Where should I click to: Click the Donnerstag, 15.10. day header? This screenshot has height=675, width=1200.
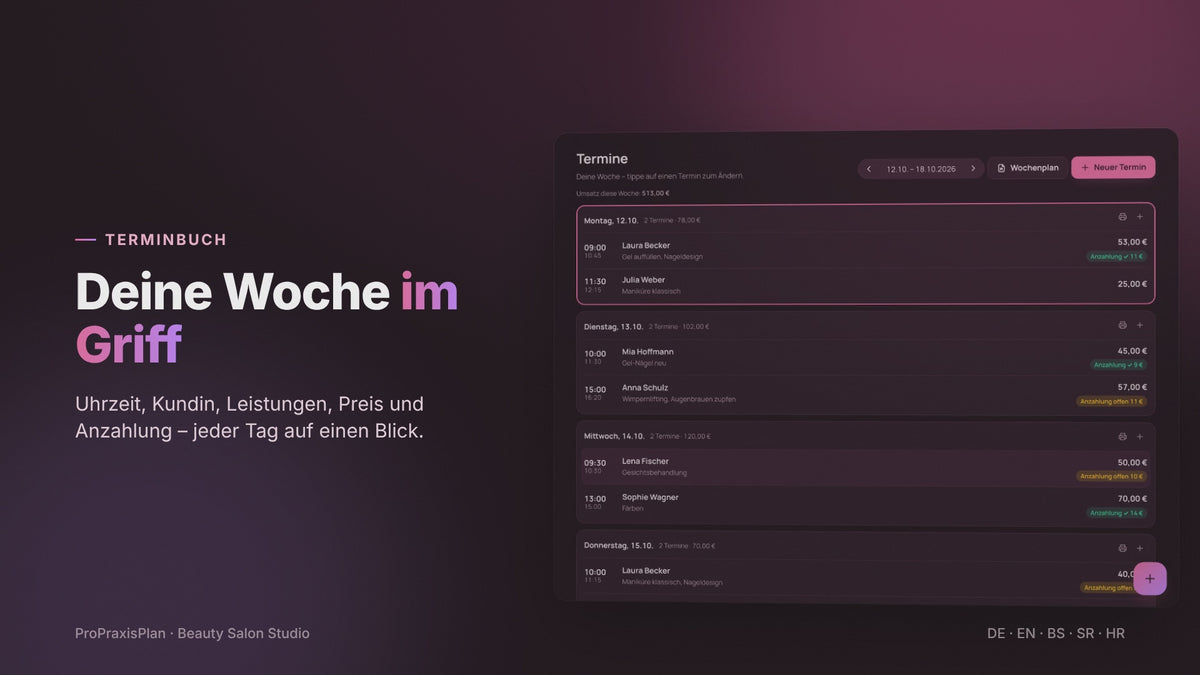(x=619, y=546)
